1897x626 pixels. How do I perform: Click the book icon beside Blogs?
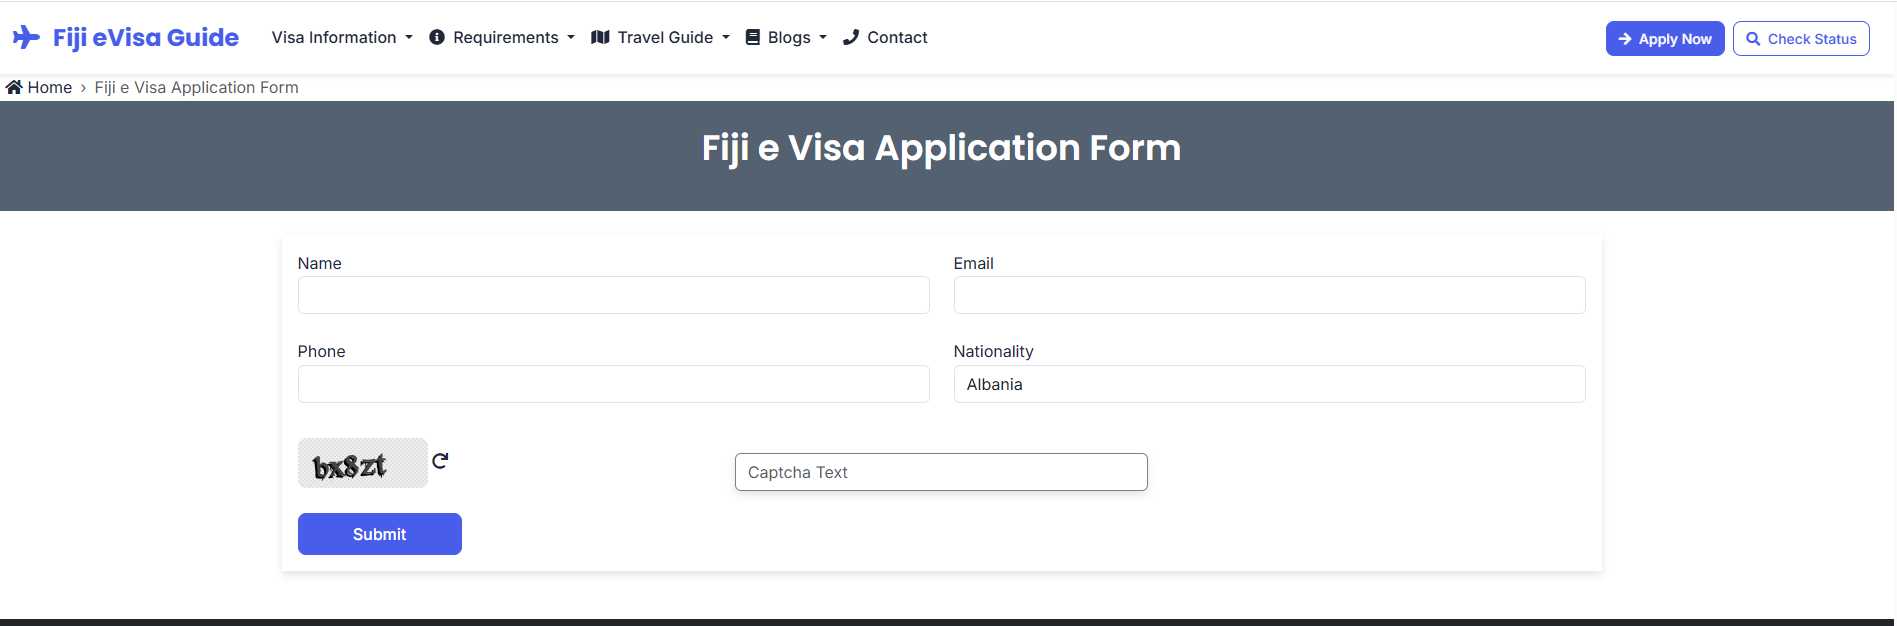tap(753, 37)
